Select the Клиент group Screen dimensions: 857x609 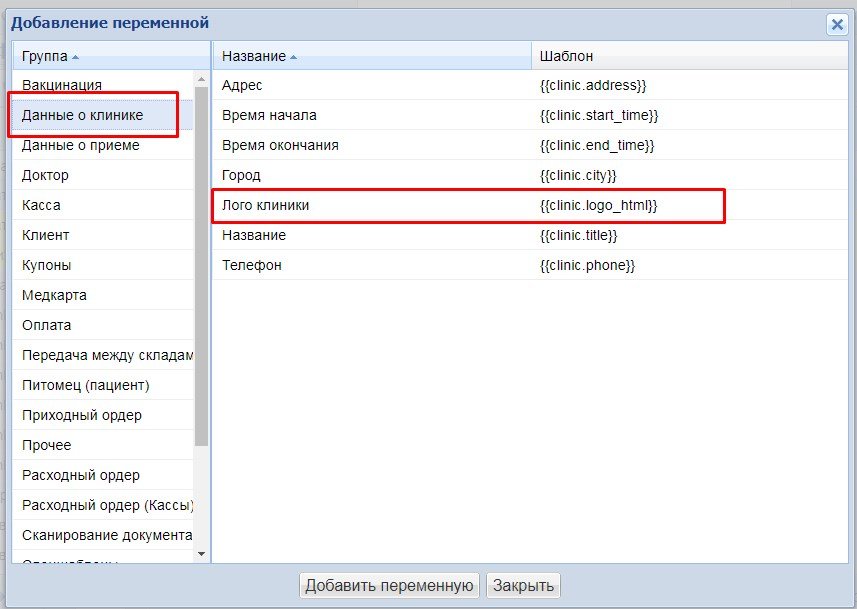pos(46,235)
